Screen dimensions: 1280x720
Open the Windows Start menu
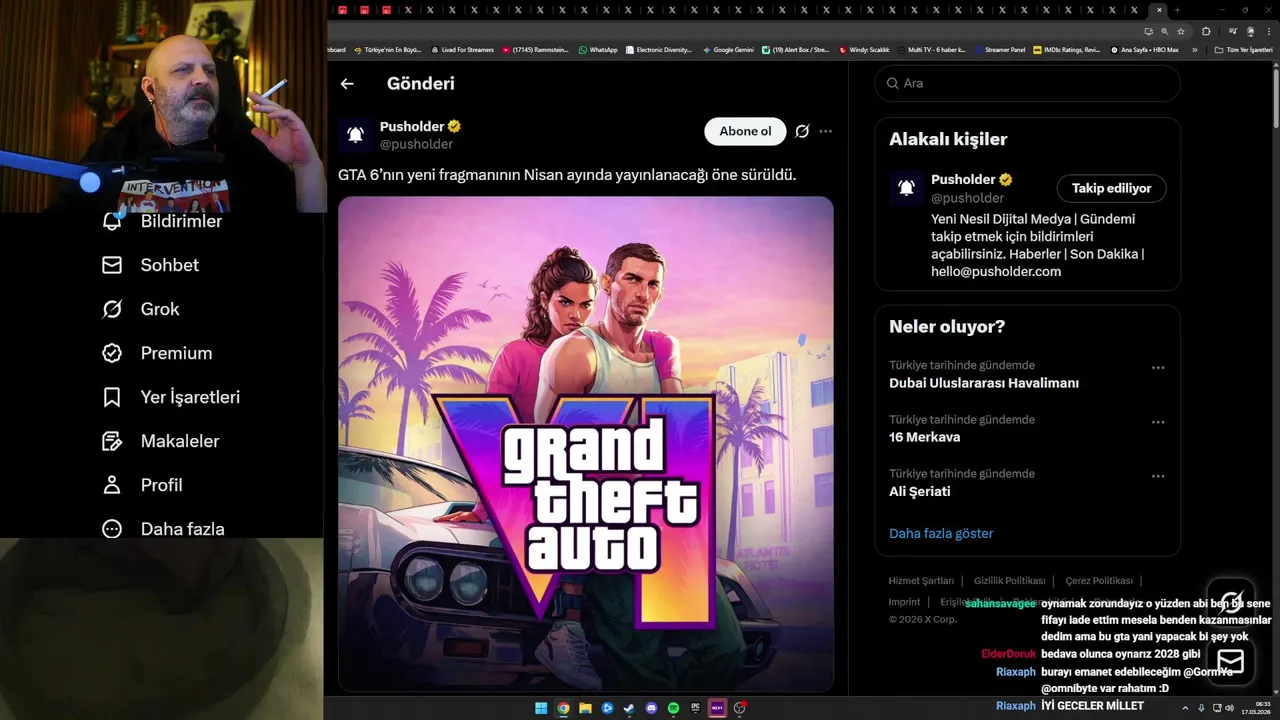tap(541, 708)
